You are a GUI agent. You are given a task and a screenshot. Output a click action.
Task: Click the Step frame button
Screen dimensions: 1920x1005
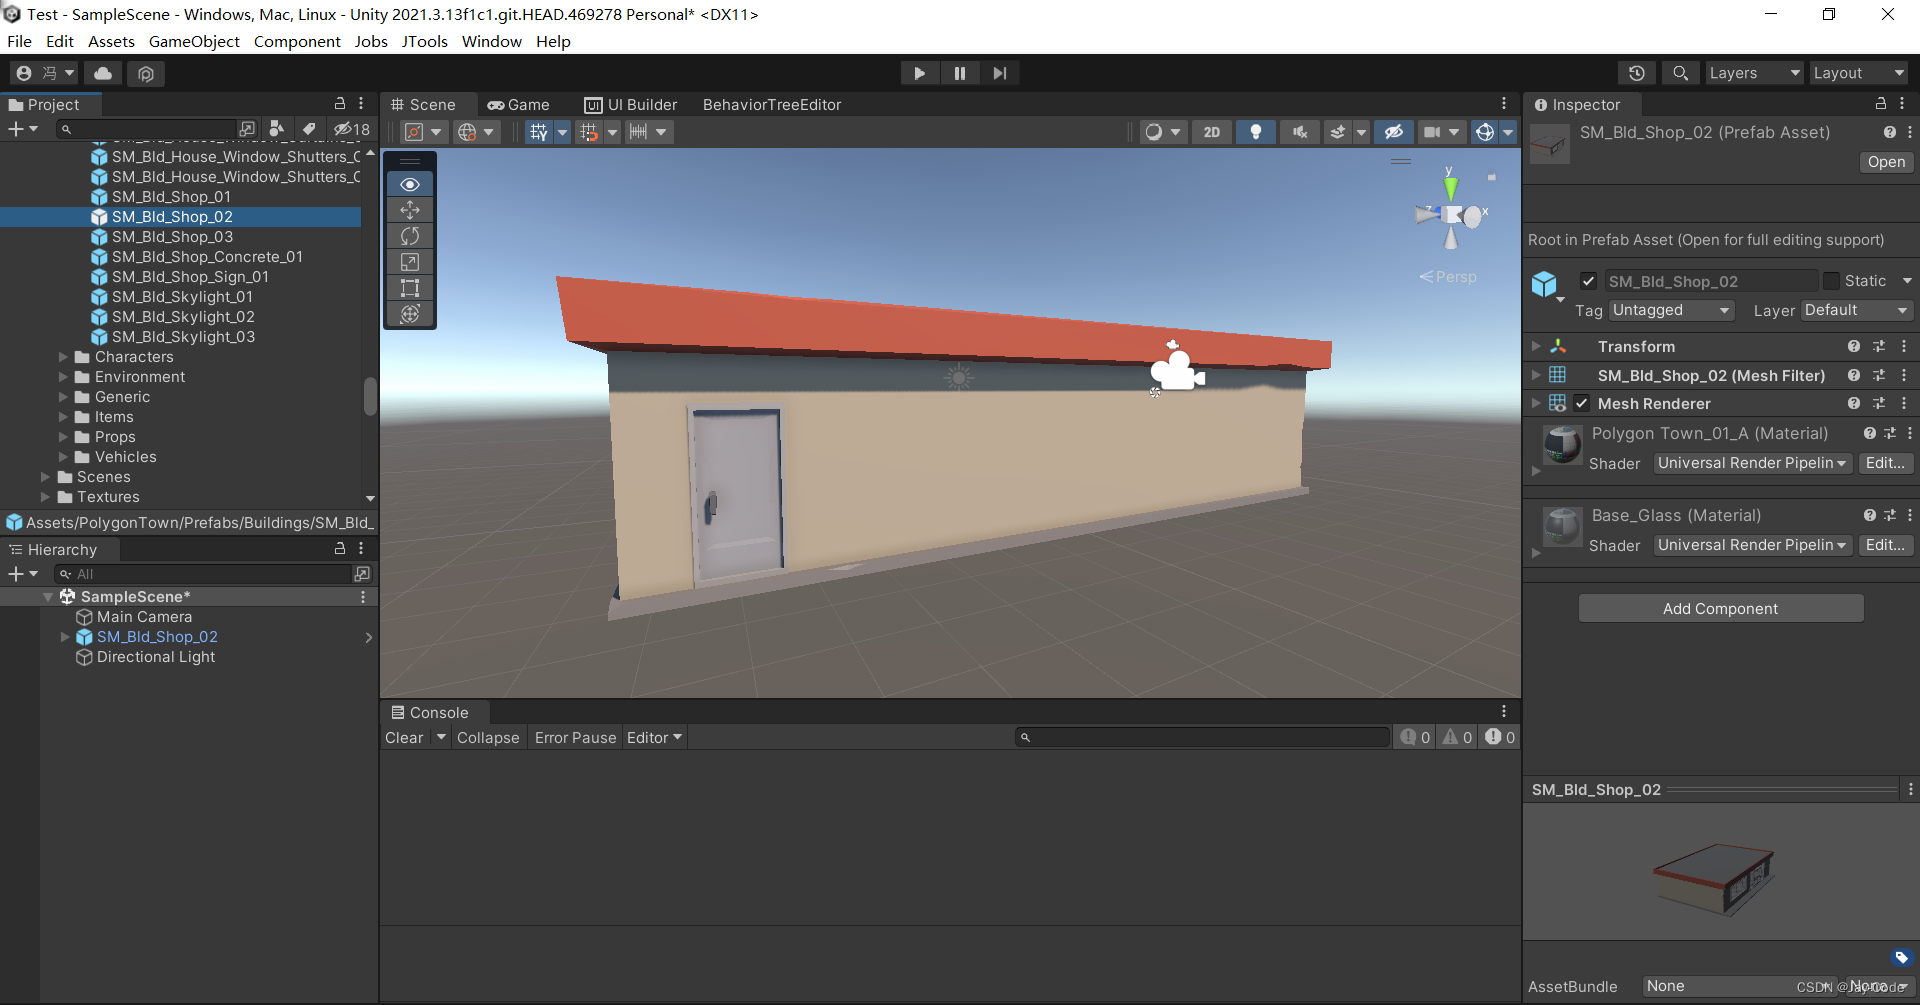click(1000, 73)
